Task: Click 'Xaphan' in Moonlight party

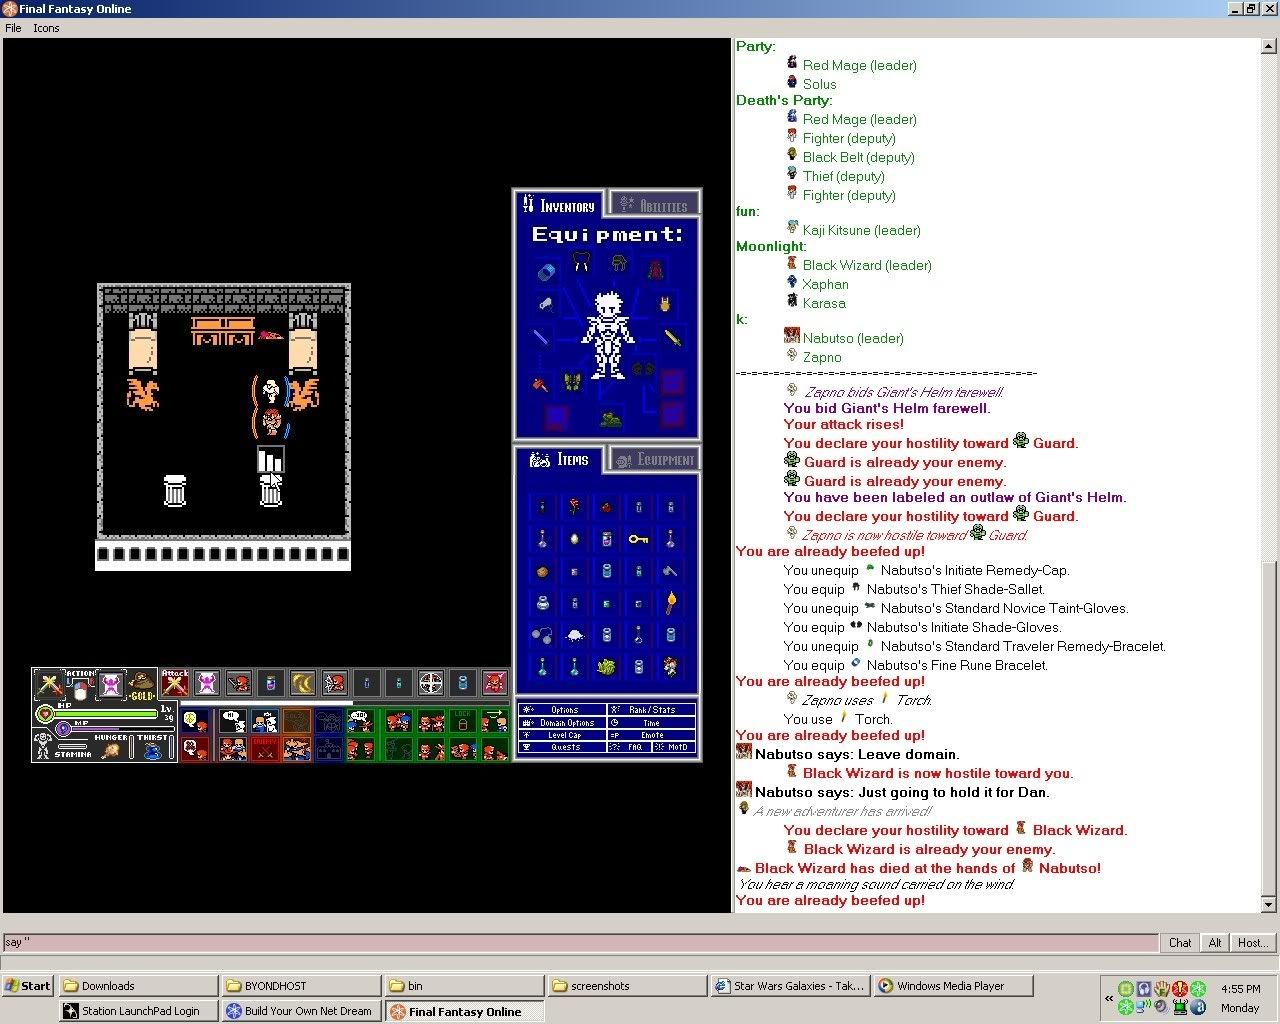Action: [825, 284]
